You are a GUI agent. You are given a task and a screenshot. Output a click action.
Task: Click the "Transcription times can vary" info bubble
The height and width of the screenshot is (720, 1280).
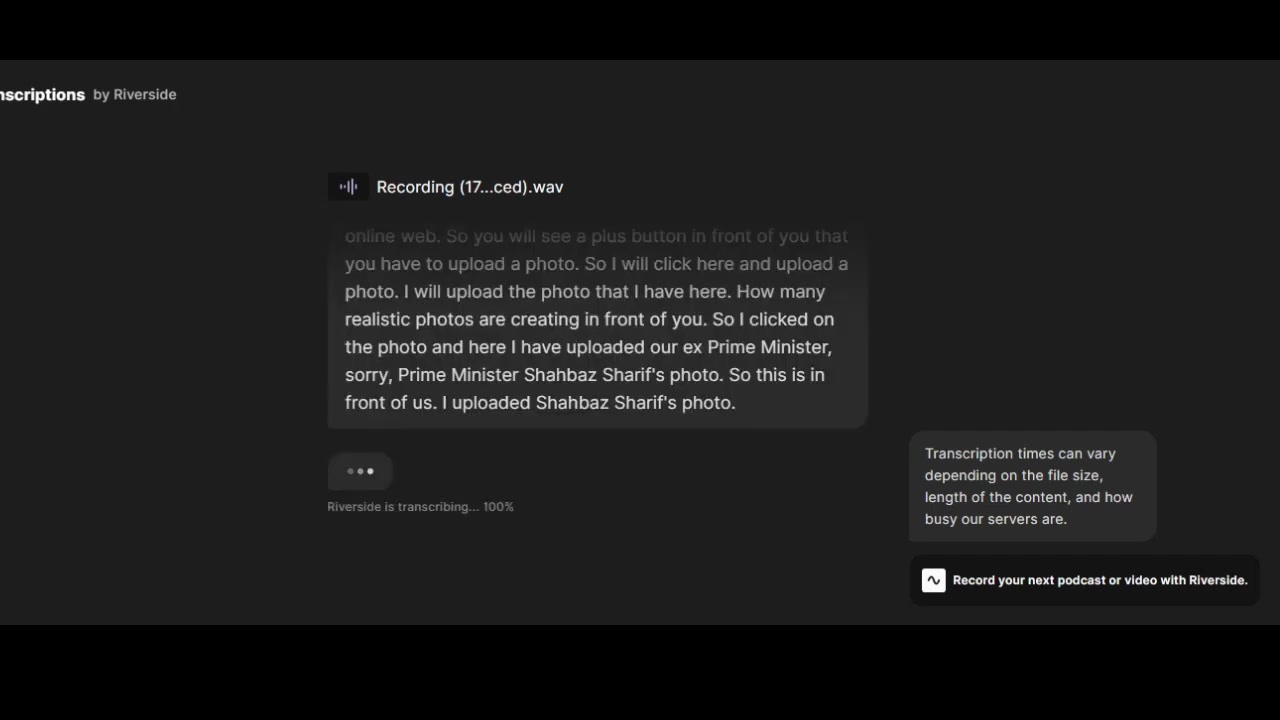tap(1033, 486)
